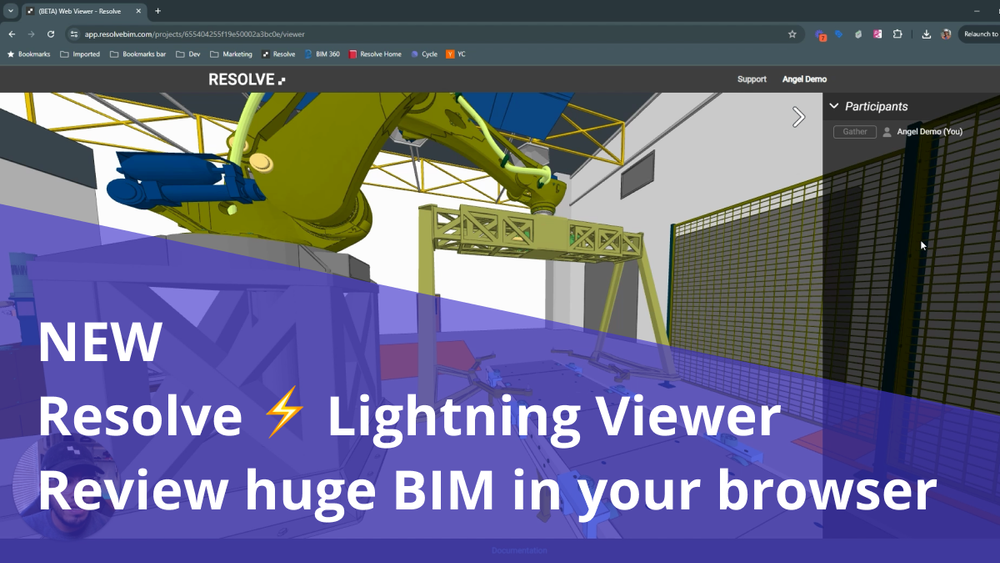The image size is (1000, 563).
Task: Click the address bar URL field
Action: point(400,34)
